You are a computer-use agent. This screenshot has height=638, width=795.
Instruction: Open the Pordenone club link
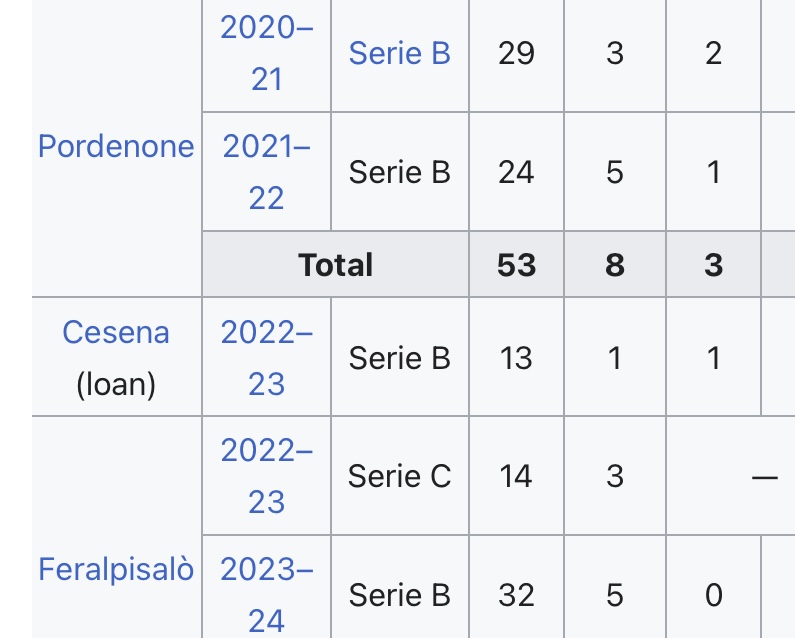tap(116, 147)
